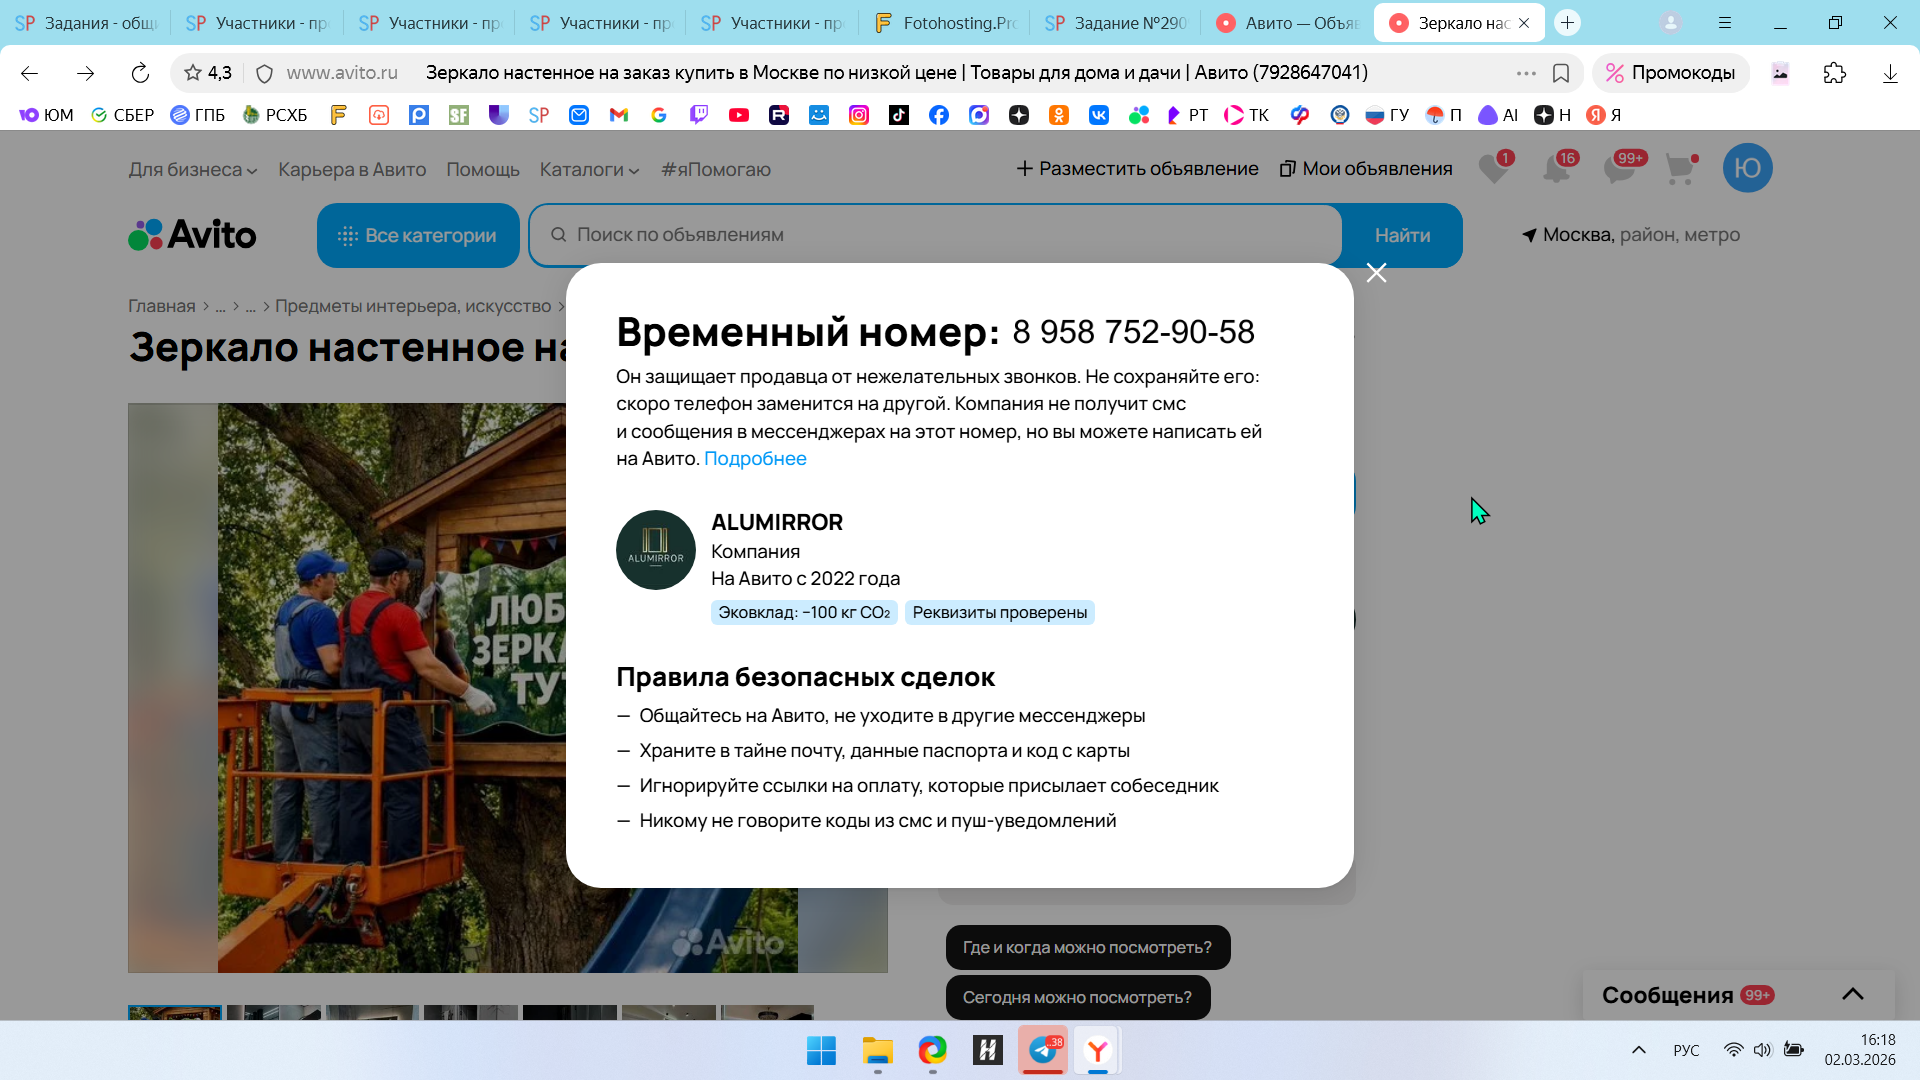
Task: Expand the Каталоги dropdown
Action: point(589,170)
